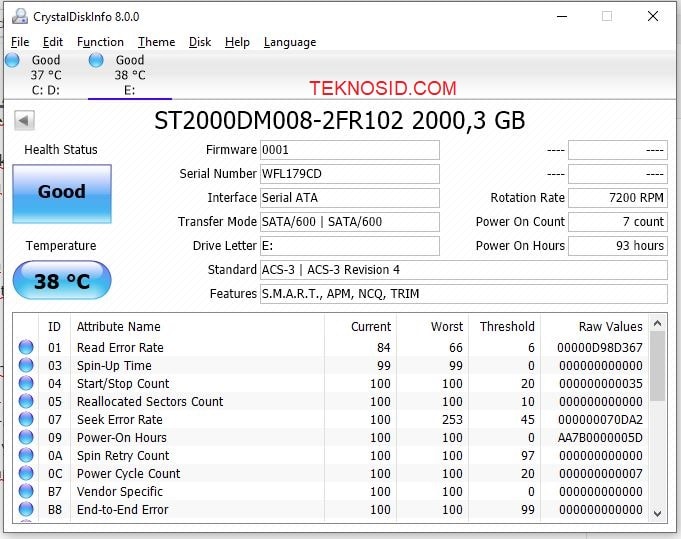The width and height of the screenshot is (681, 539).
Task: Click the Firmware field showing 0001
Action: [350, 150]
